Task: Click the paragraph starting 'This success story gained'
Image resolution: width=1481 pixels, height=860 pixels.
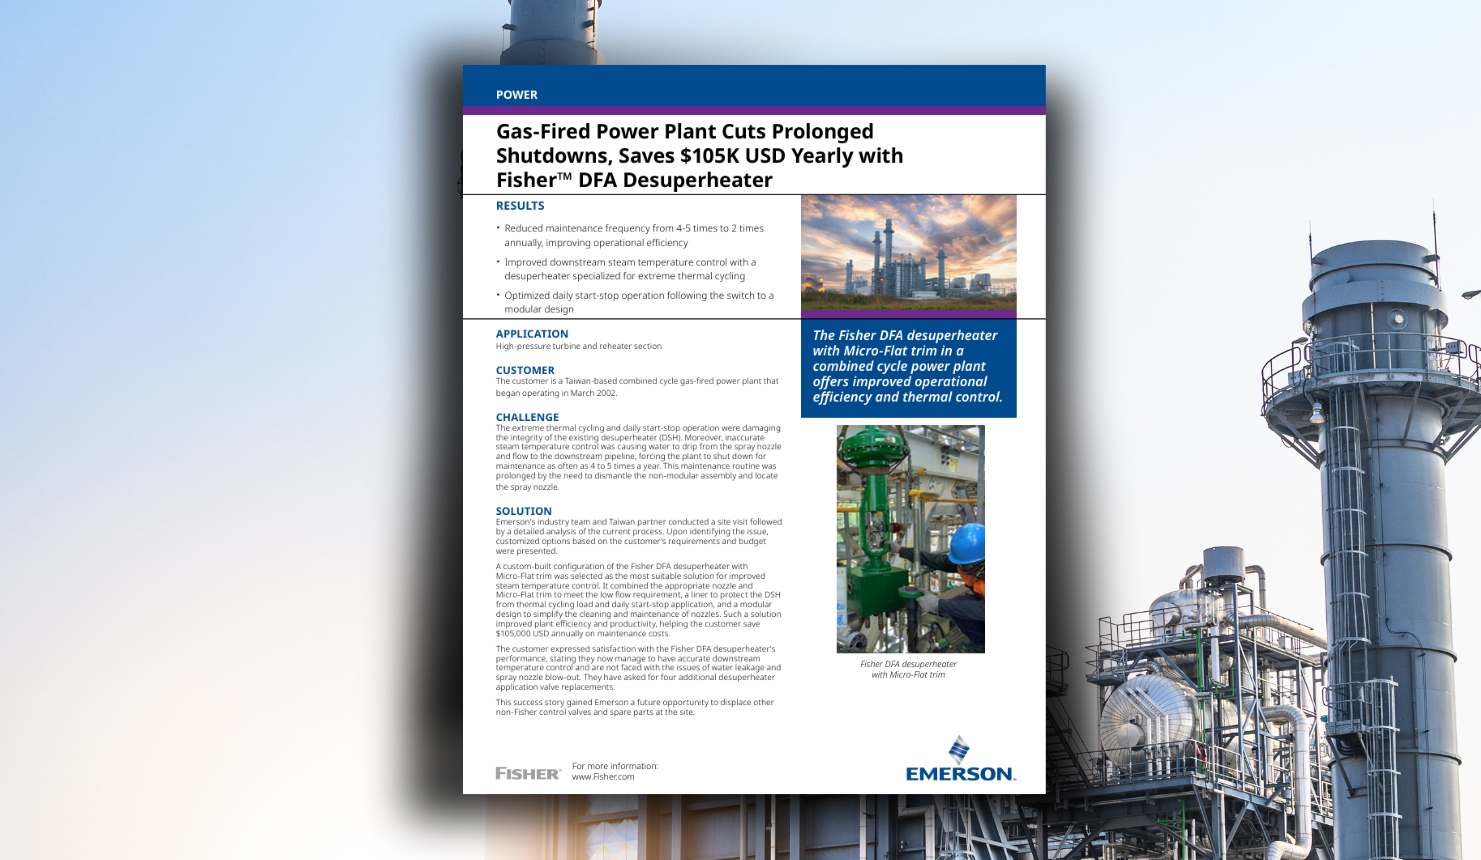Action: coord(635,707)
